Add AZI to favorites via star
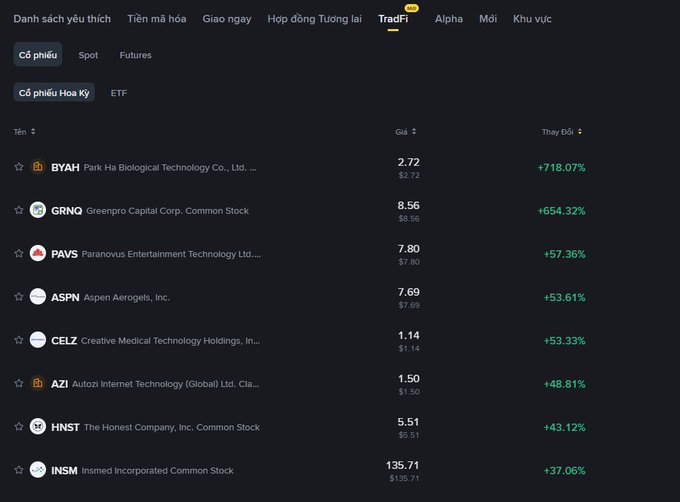The image size is (680, 502). [19, 384]
